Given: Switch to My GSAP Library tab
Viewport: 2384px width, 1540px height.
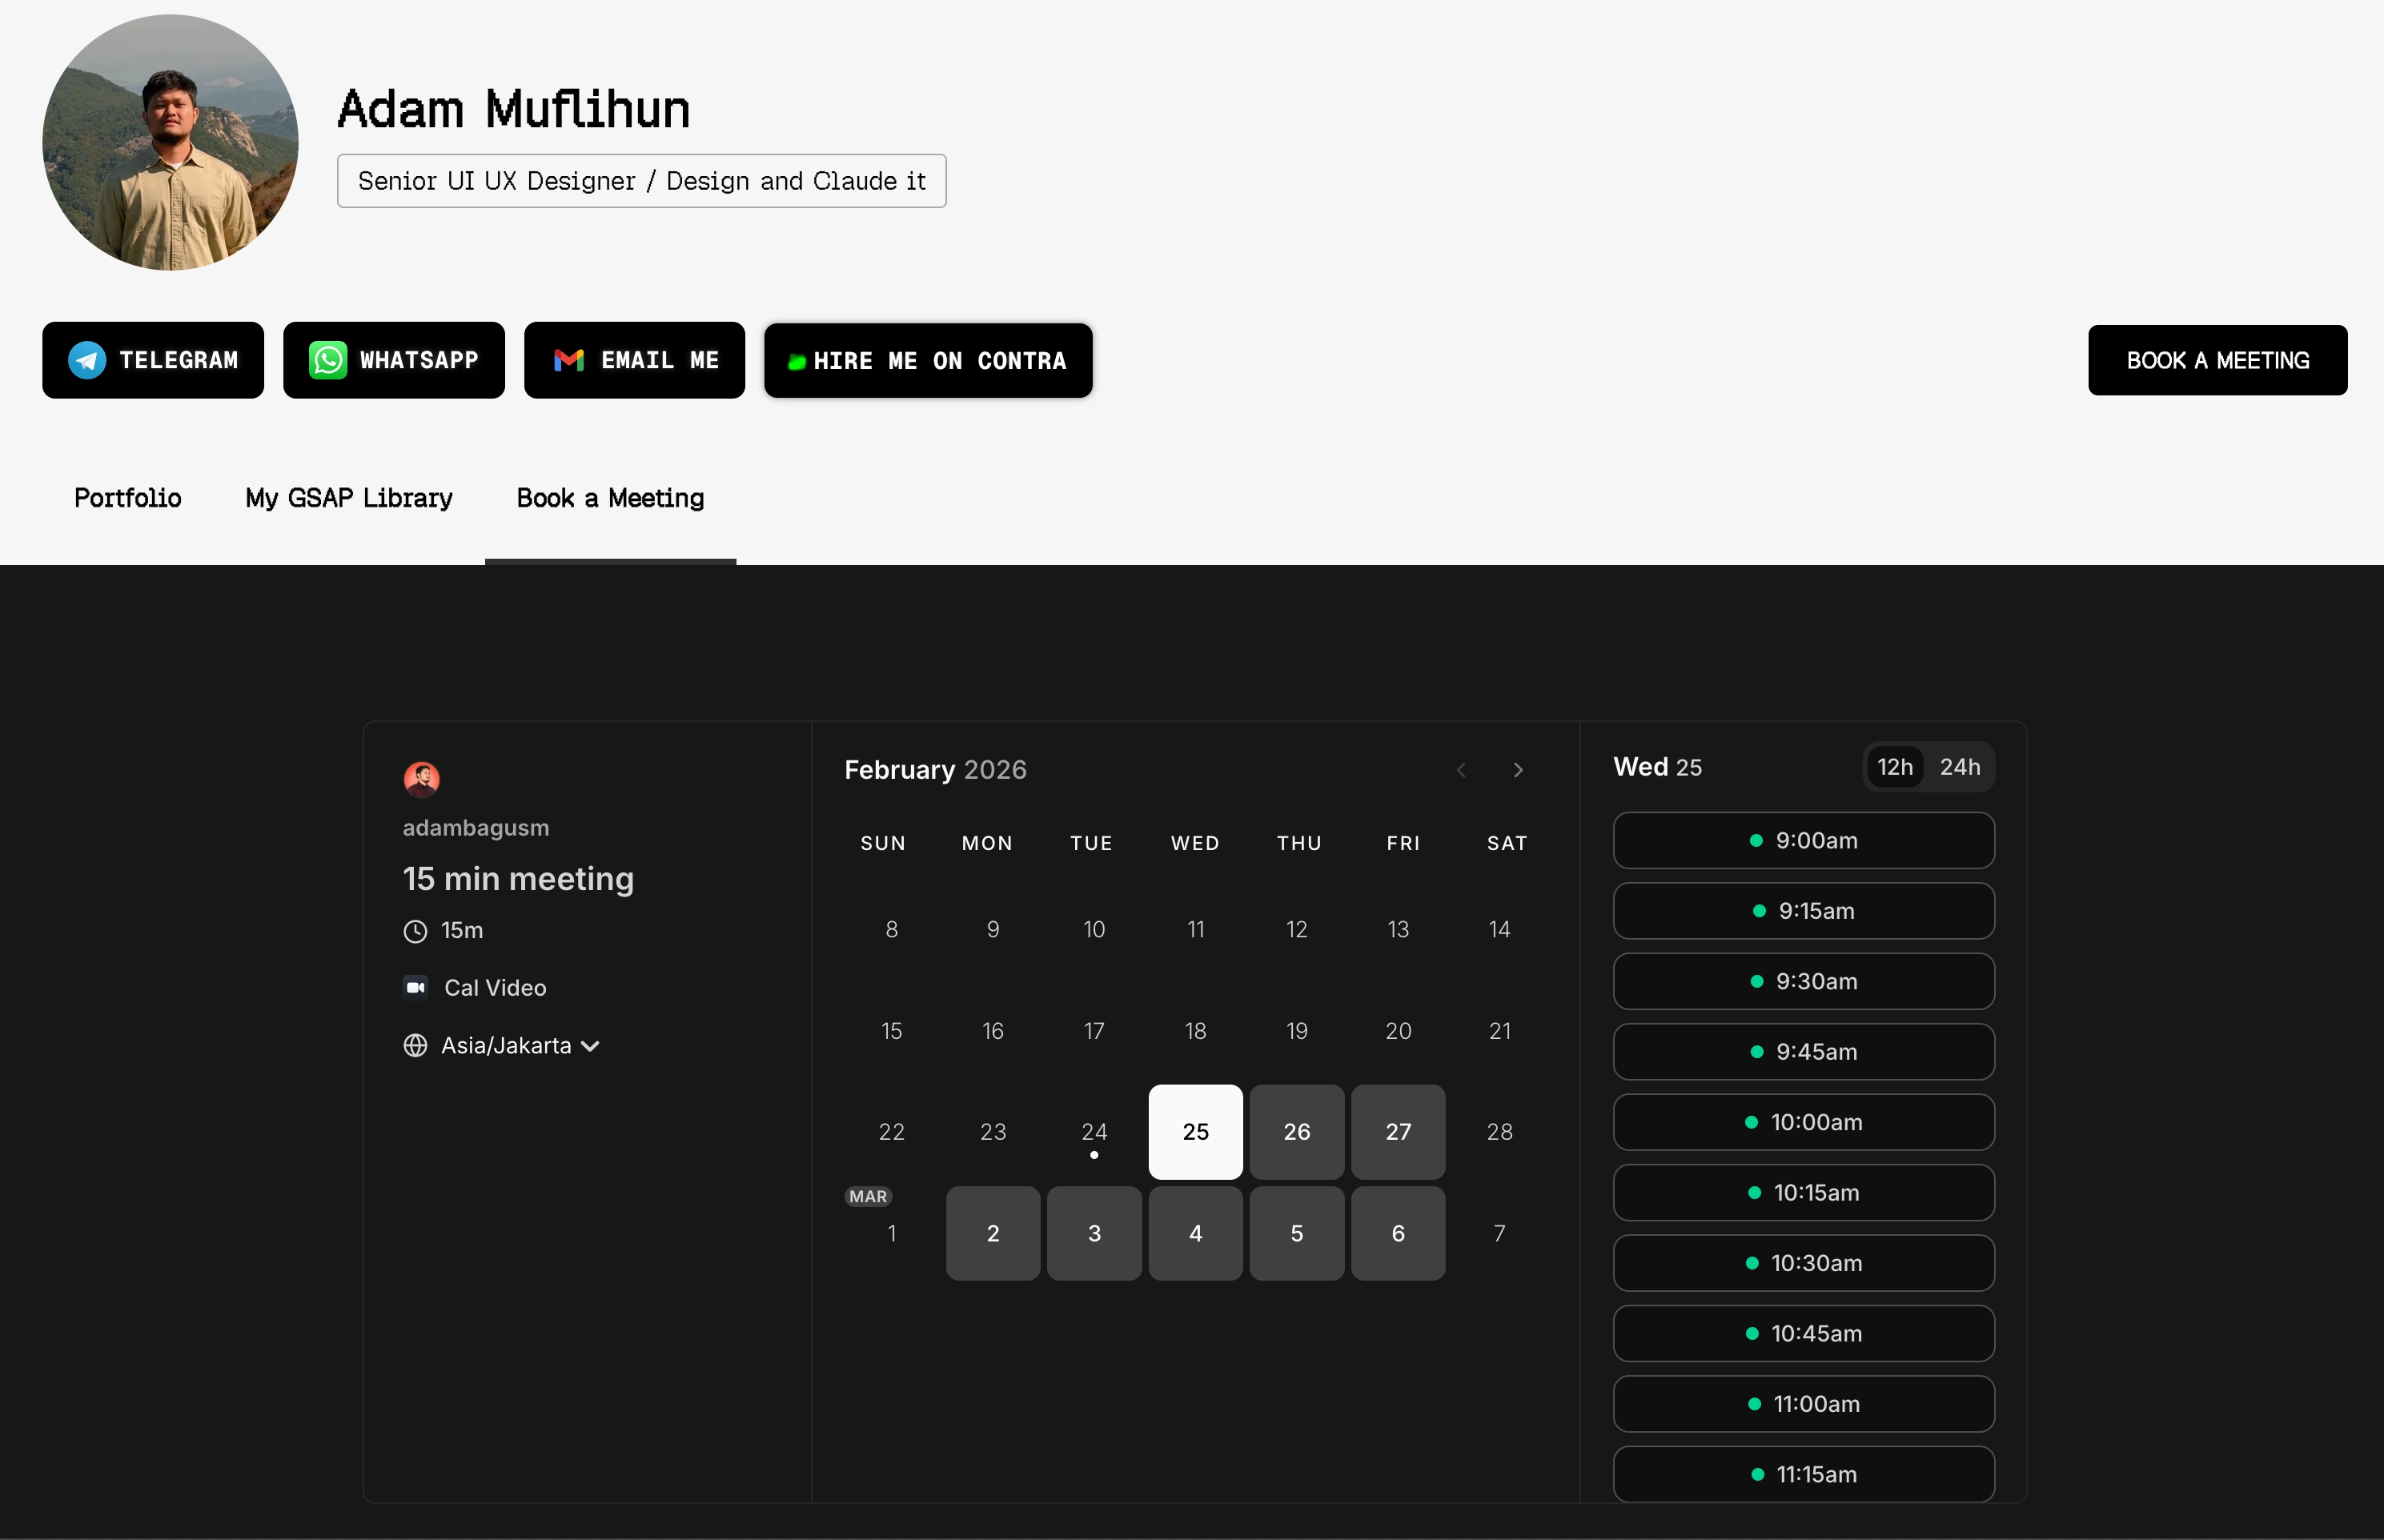Looking at the screenshot, I should pos(349,498).
